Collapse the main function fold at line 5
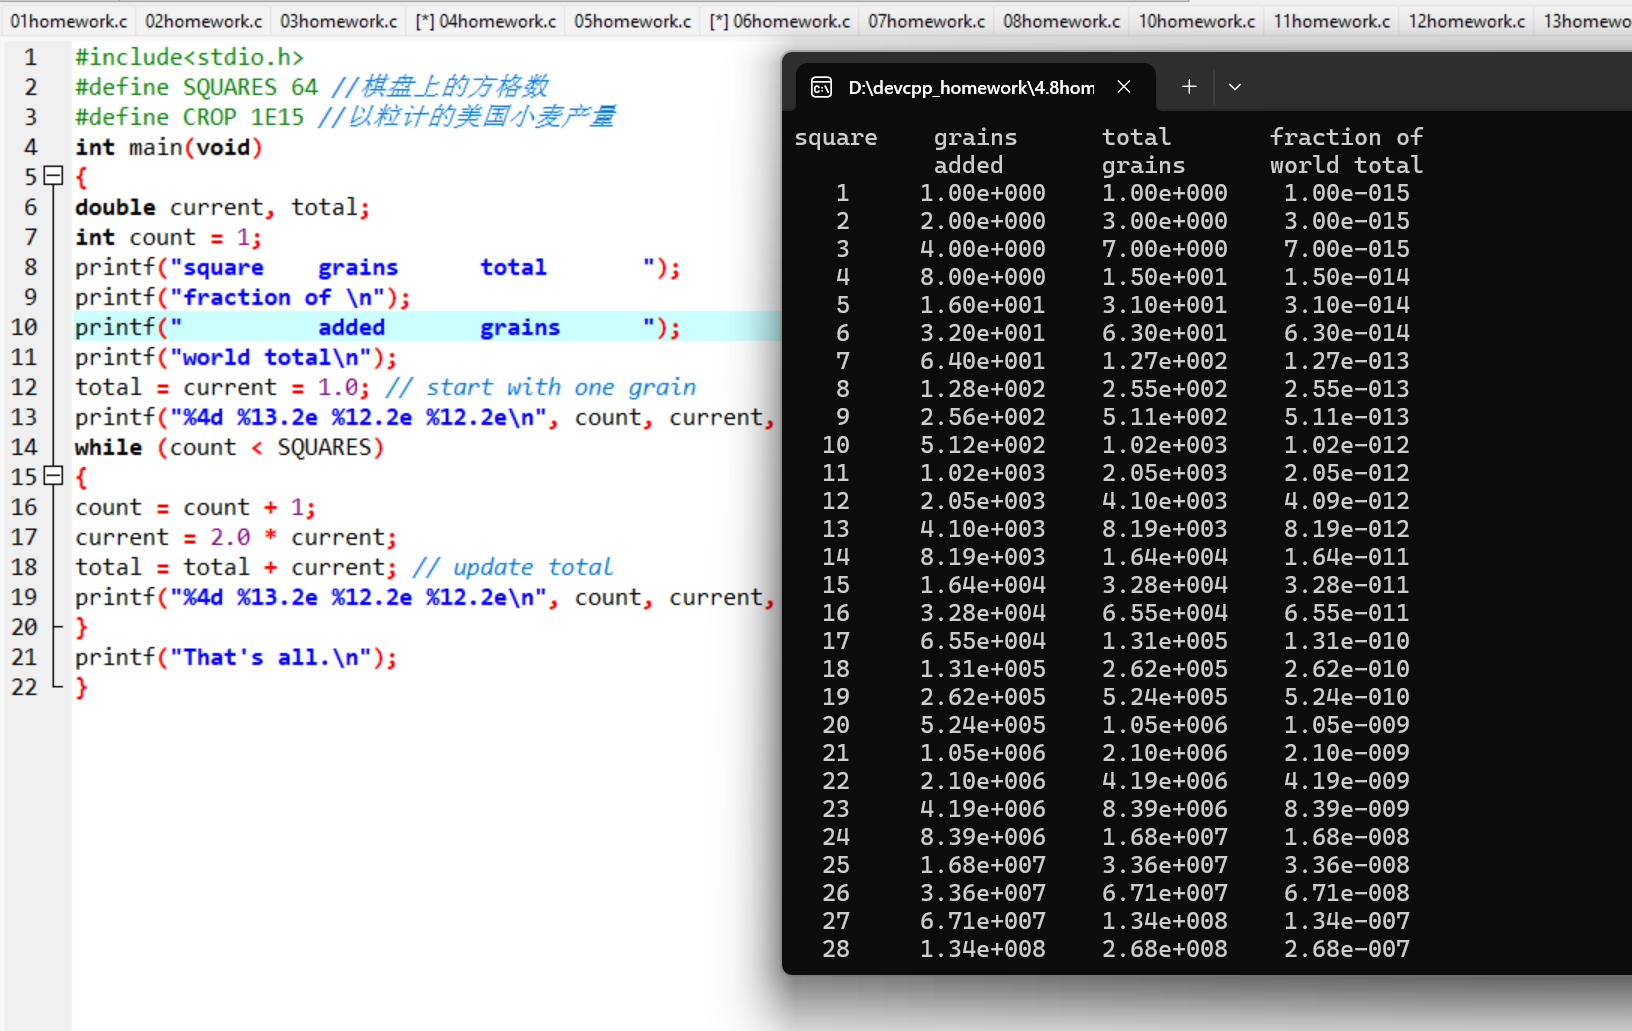 (54, 177)
